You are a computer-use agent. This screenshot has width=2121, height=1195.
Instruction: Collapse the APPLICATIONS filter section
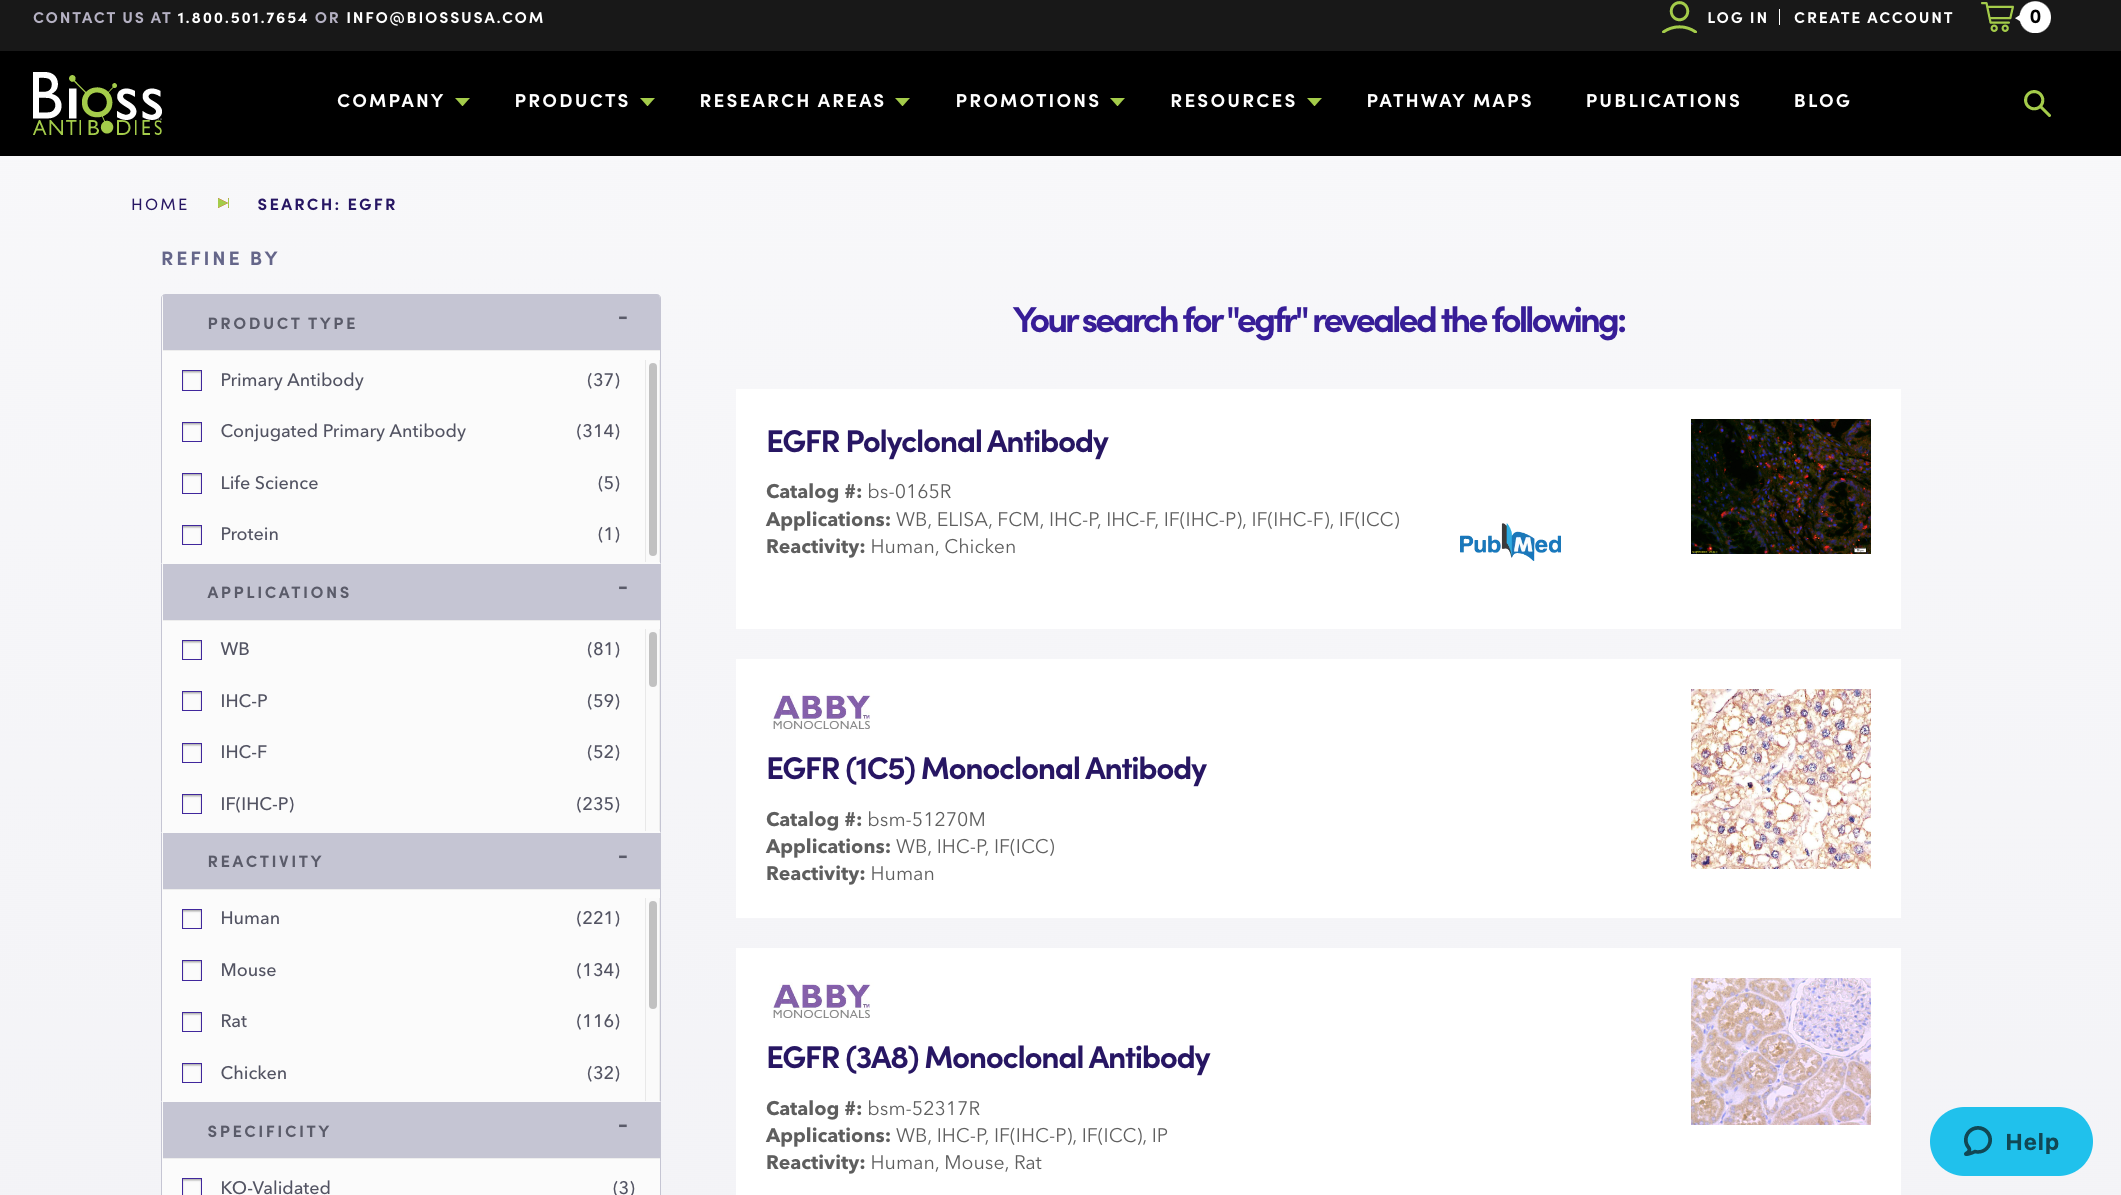pyautogui.click(x=622, y=590)
